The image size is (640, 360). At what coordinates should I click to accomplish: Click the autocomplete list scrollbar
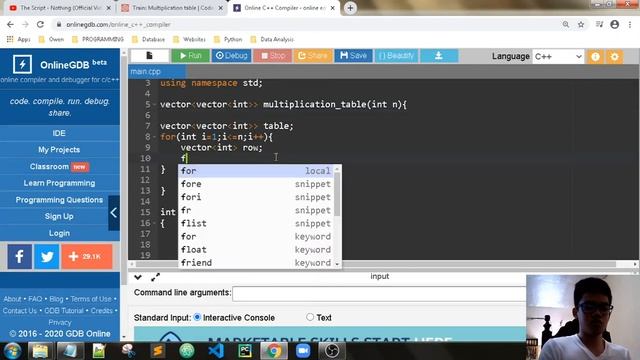click(x=337, y=194)
